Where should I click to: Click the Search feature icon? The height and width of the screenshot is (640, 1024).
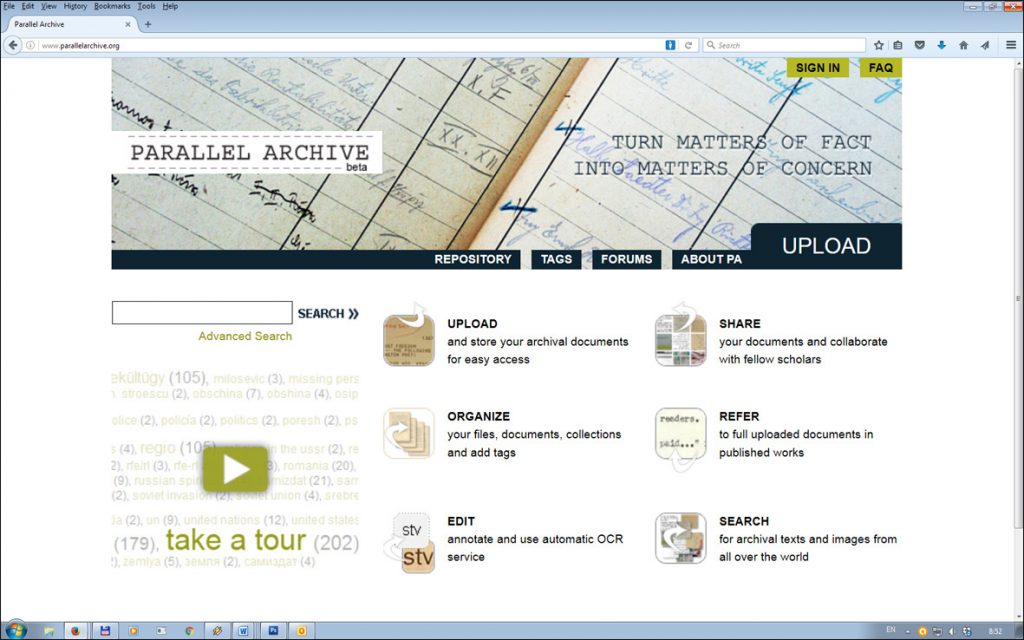tap(680, 538)
